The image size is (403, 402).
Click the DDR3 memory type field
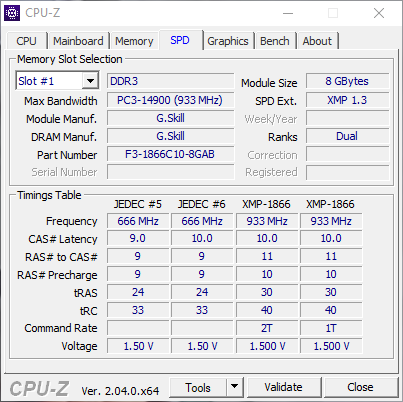170,81
